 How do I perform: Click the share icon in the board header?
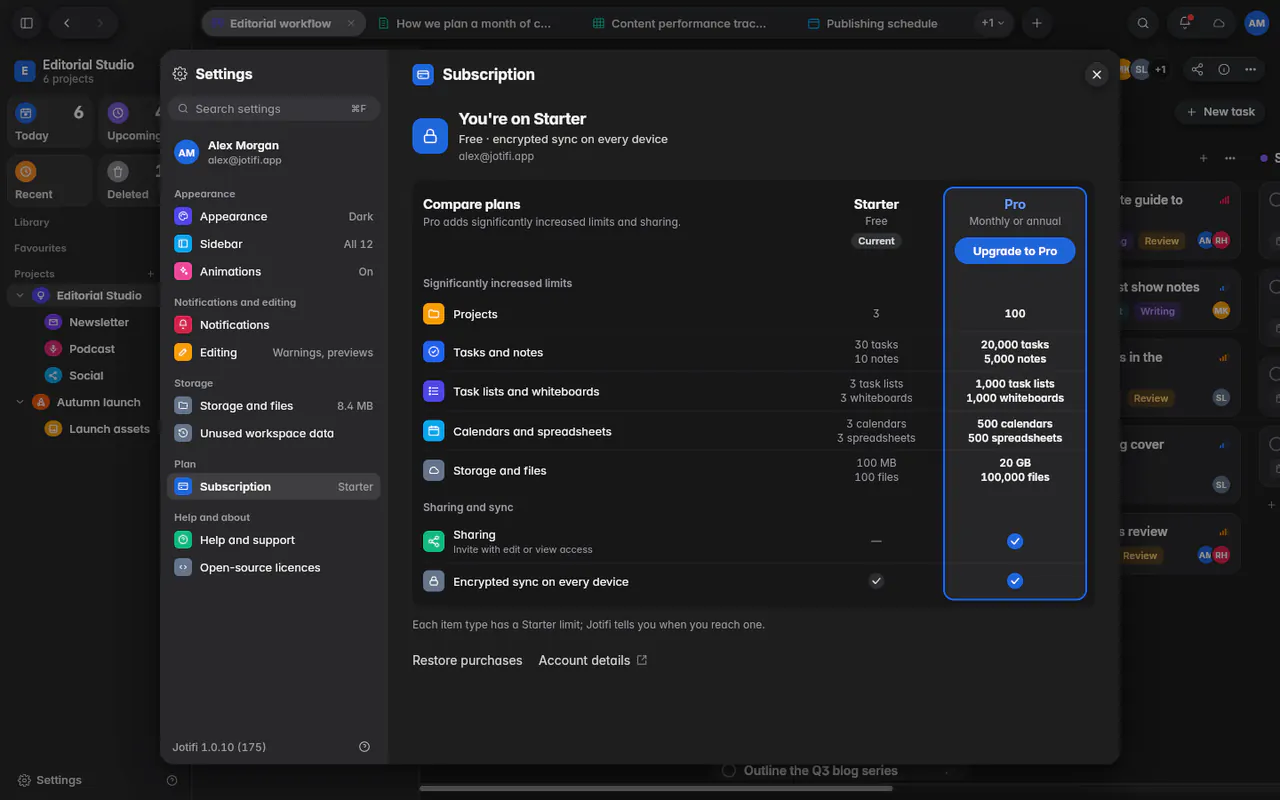(x=1197, y=69)
